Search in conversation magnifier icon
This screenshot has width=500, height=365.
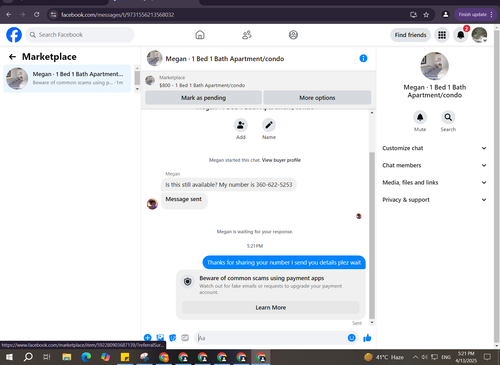click(x=448, y=117)
